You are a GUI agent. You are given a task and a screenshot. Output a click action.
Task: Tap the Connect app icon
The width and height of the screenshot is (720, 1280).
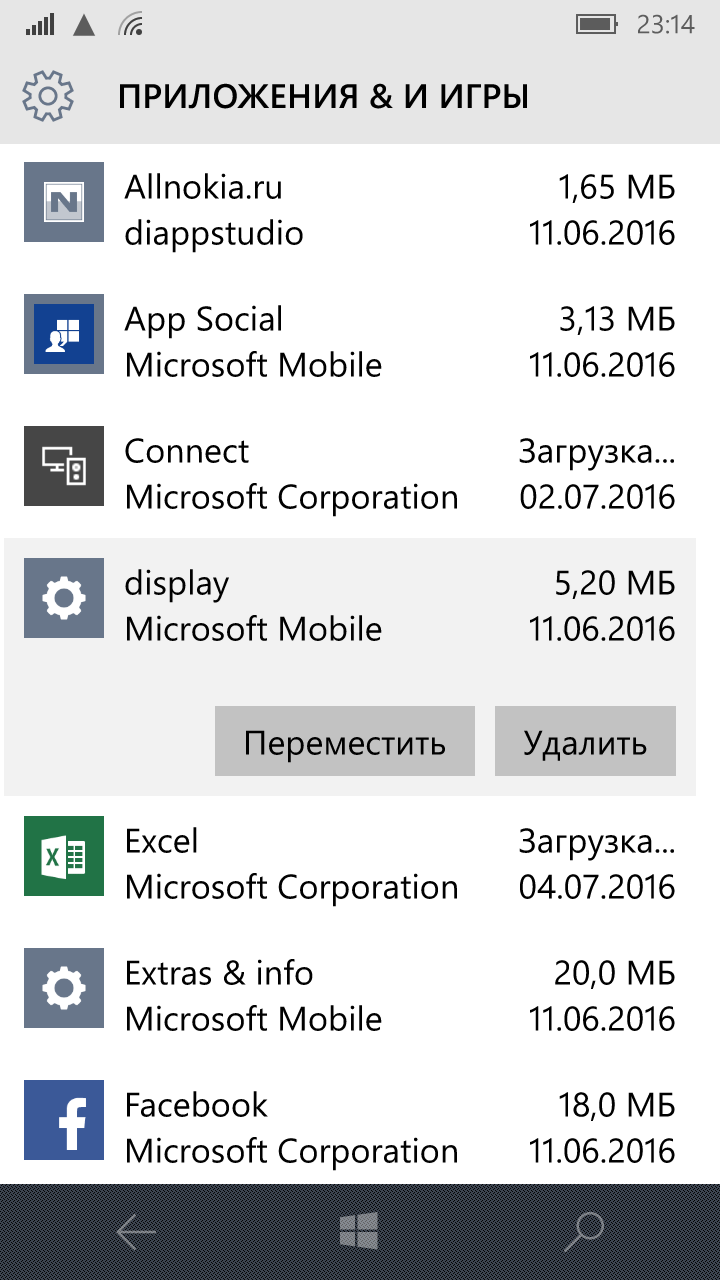pos(64,466)
